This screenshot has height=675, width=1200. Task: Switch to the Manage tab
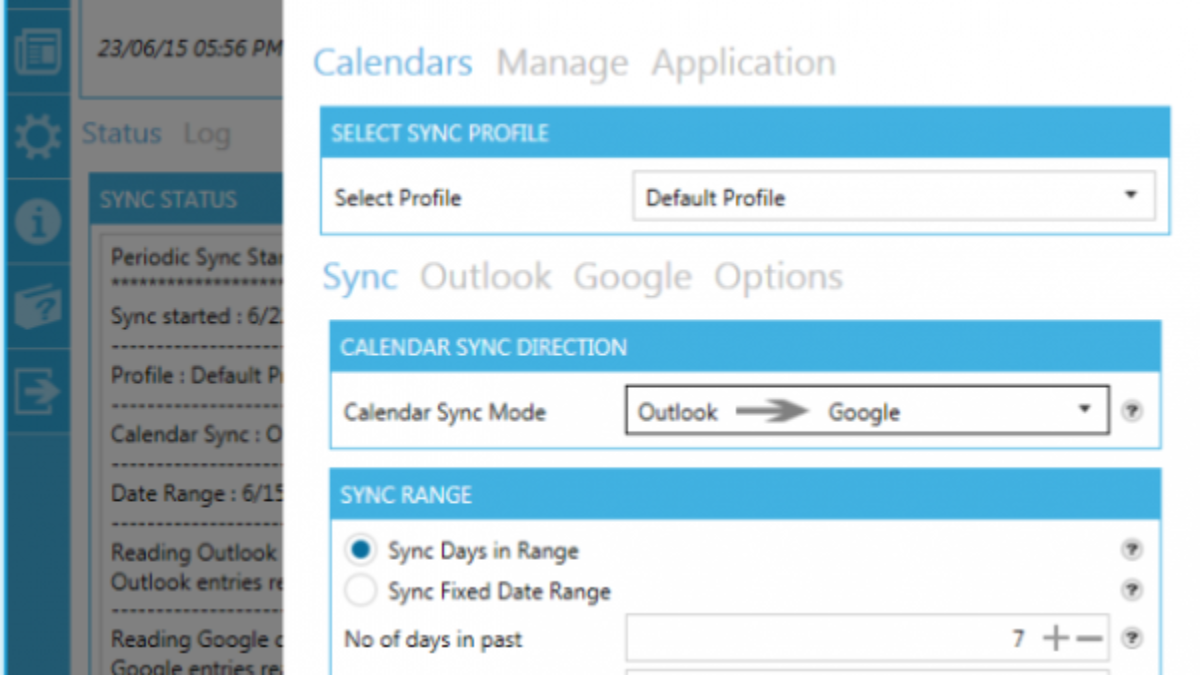pos(562,63)
